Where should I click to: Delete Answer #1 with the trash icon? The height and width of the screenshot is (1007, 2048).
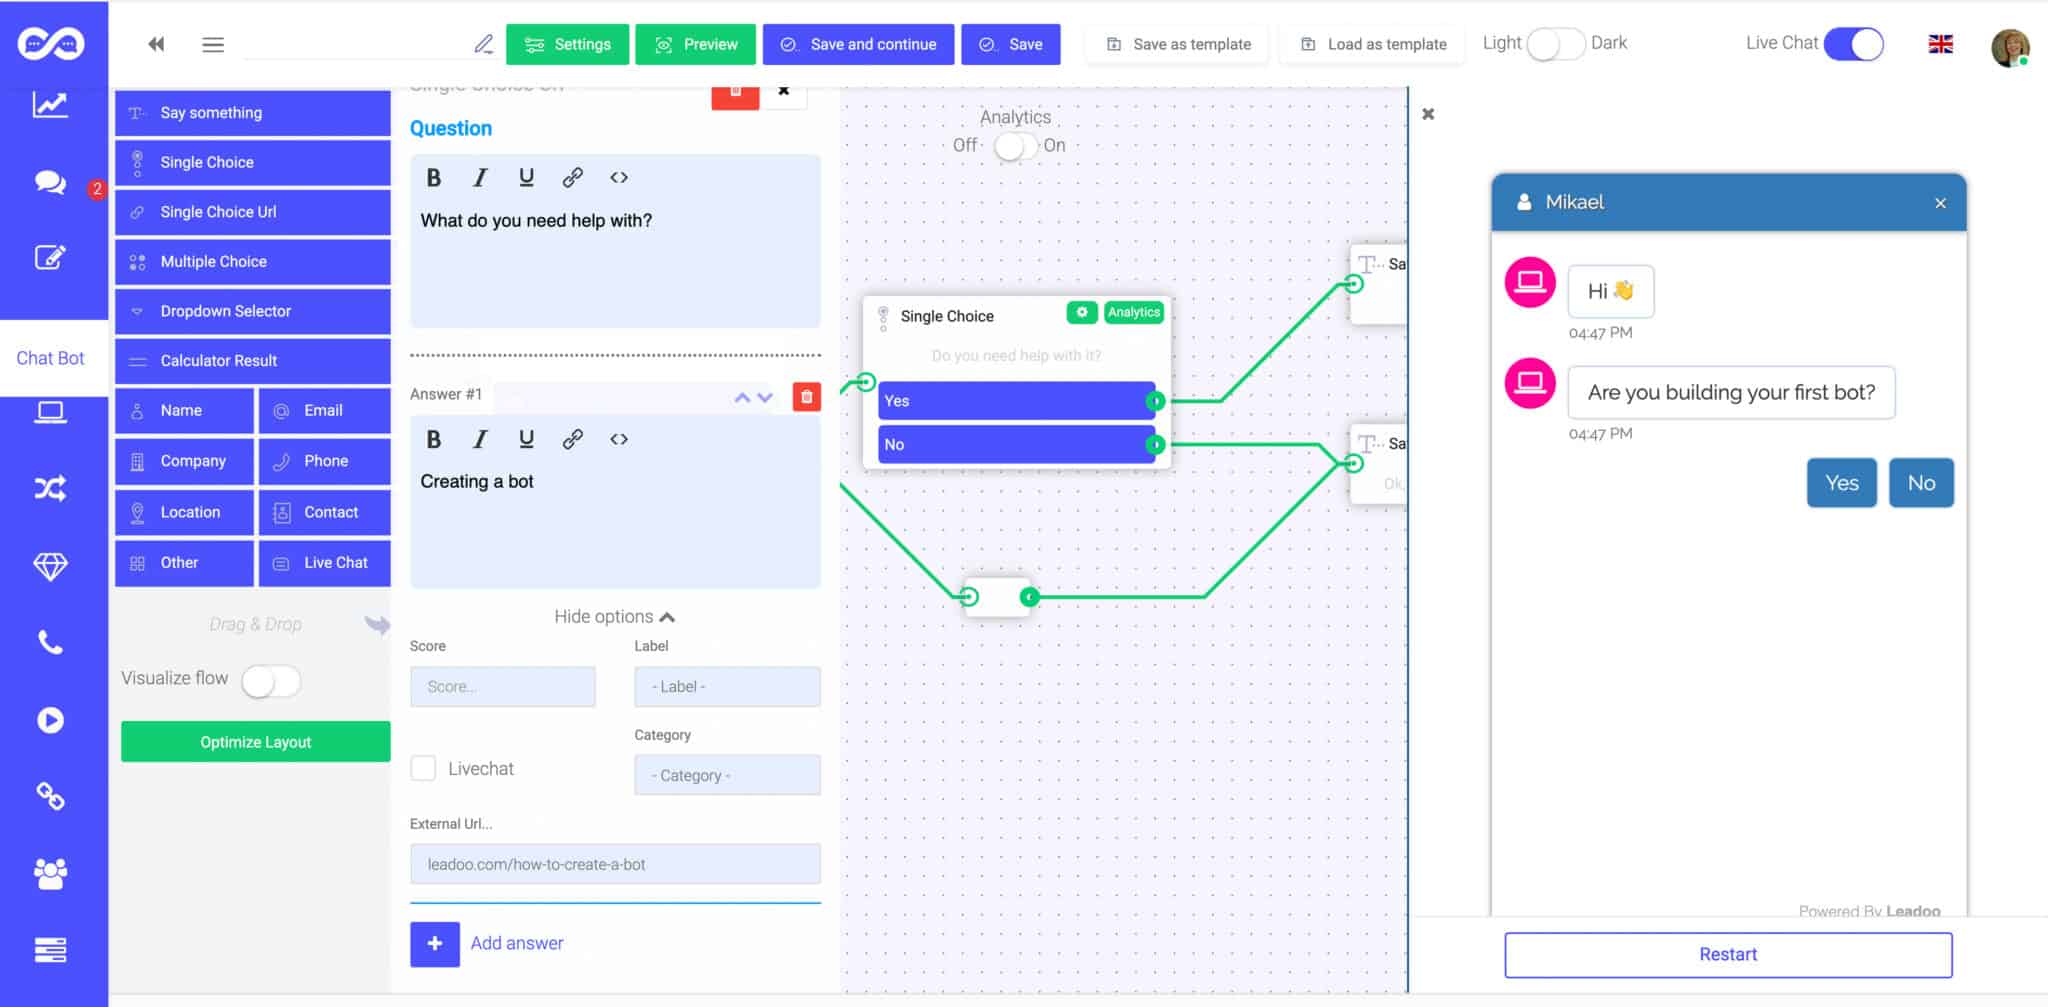click(805, 396)
